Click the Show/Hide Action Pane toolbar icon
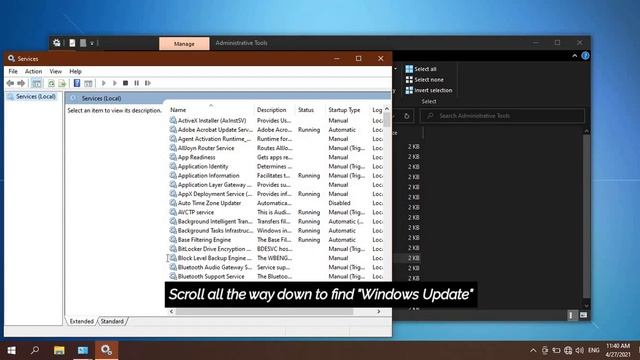Viewport: 640px width, 360px height. (x=88, y=83)
